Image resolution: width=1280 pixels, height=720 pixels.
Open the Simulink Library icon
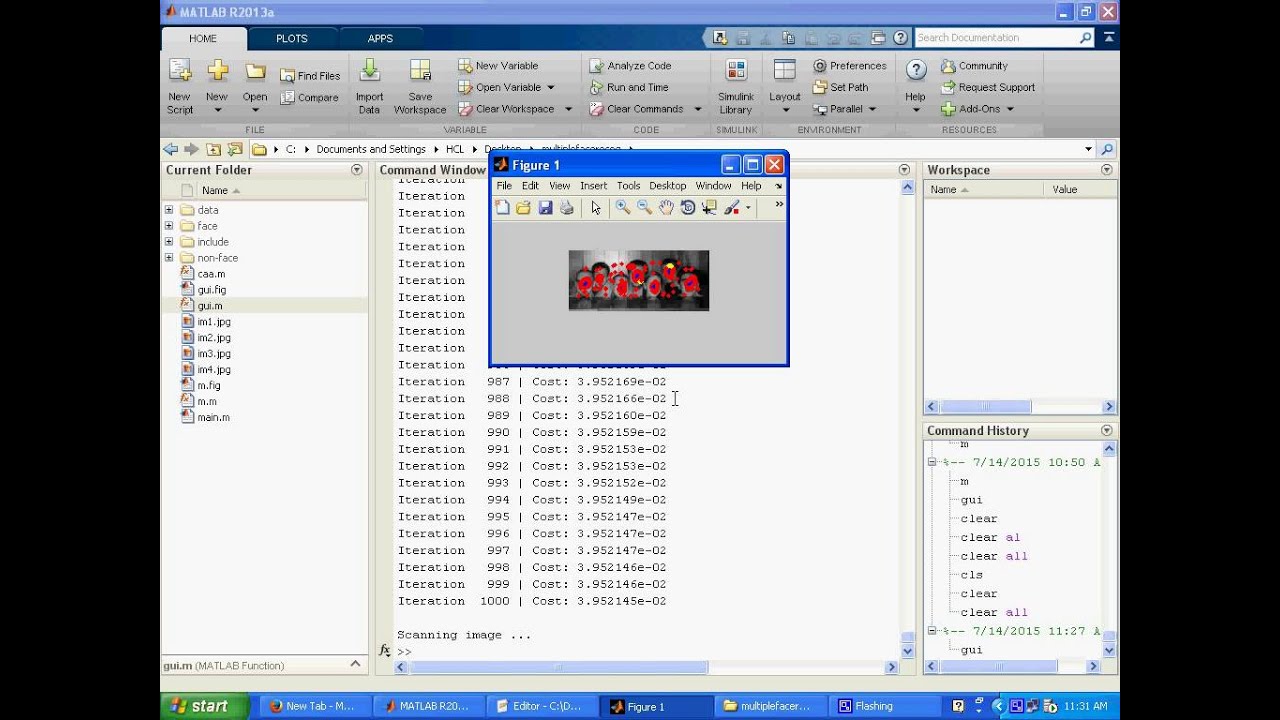(736, 70)
